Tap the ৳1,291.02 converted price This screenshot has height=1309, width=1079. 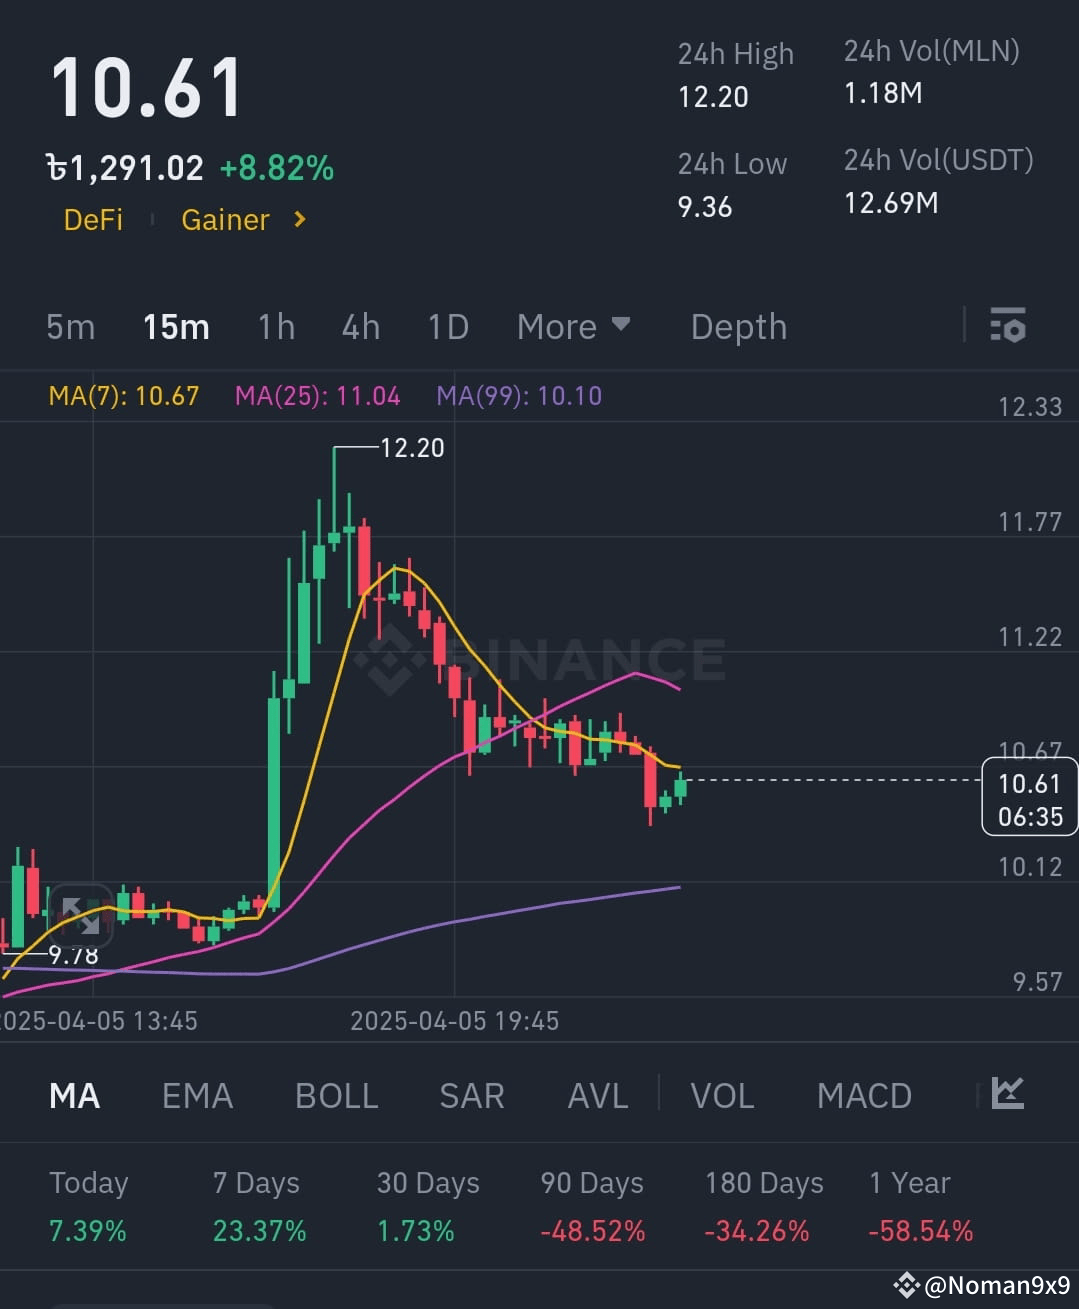(125, 168)
